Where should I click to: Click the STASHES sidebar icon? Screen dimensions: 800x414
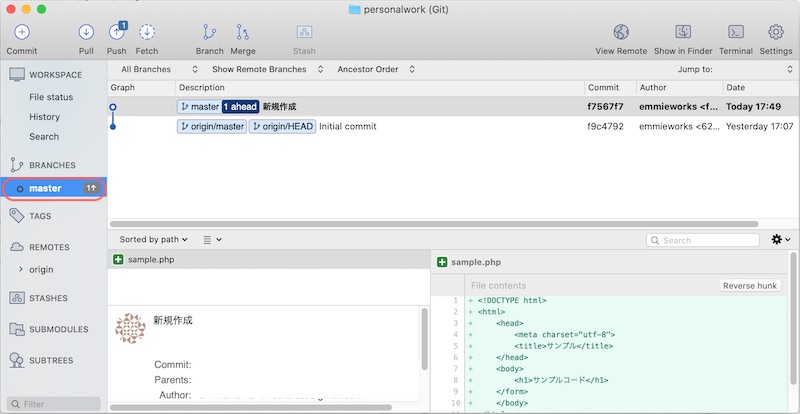17,298
